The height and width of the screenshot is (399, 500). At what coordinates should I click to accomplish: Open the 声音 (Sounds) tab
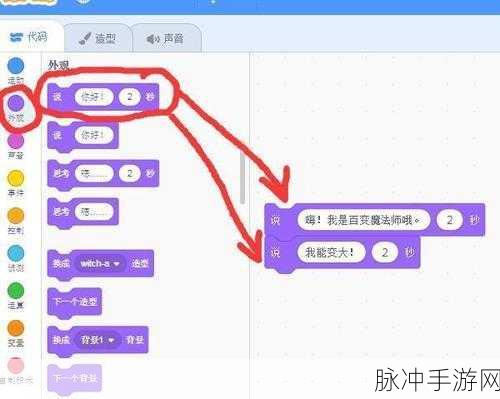166,38
